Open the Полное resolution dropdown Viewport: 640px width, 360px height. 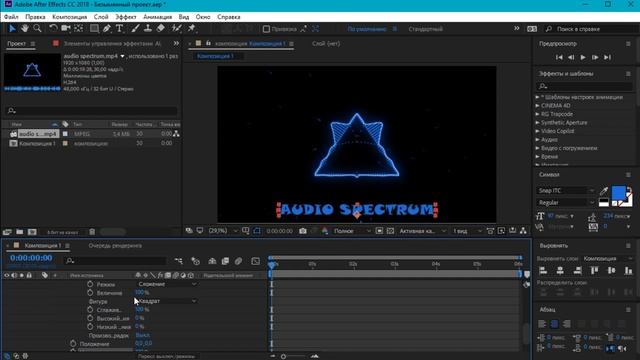click(x=352, y=231)
